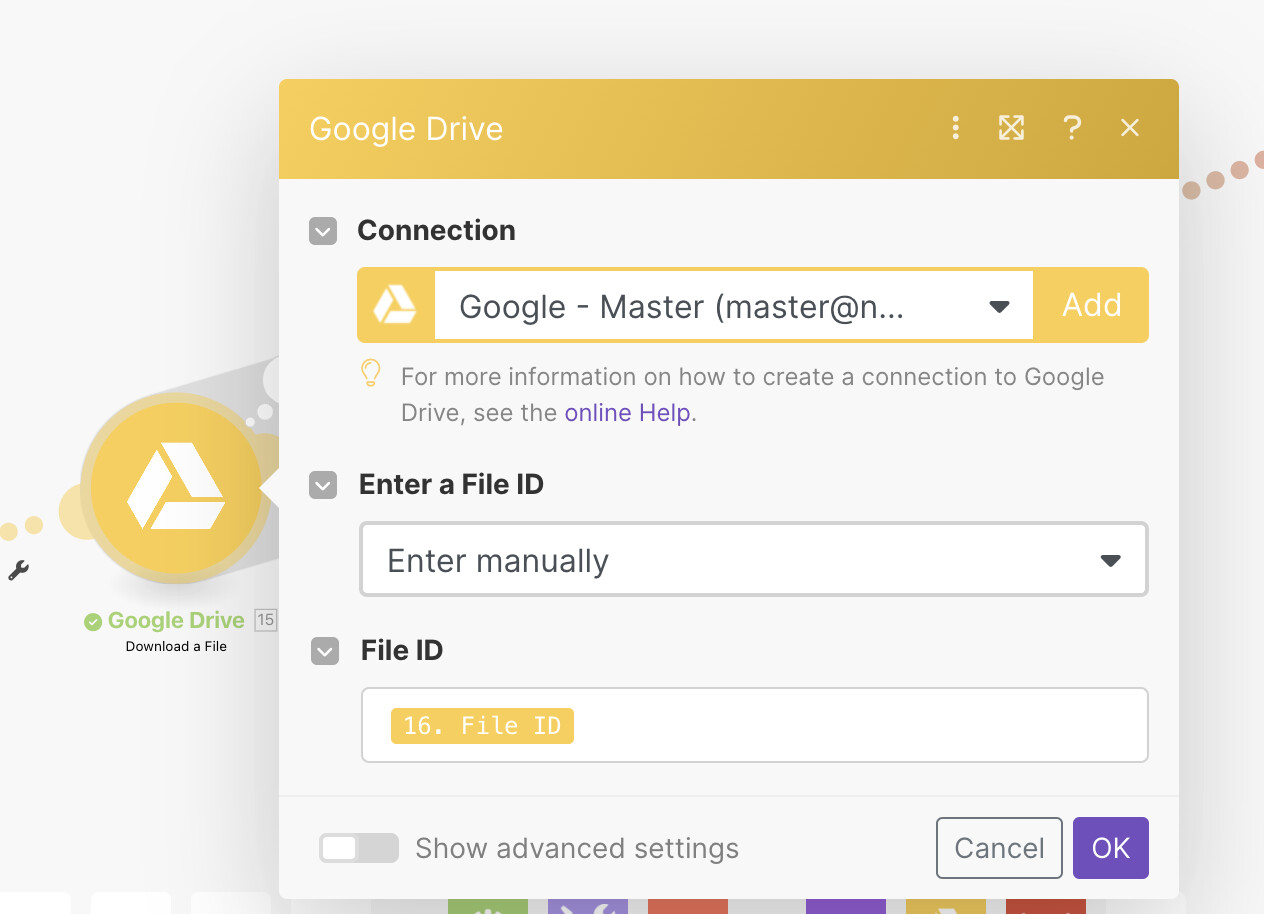
Task: Click the lightbulb hint icon
Action: (x=370, y=374)
